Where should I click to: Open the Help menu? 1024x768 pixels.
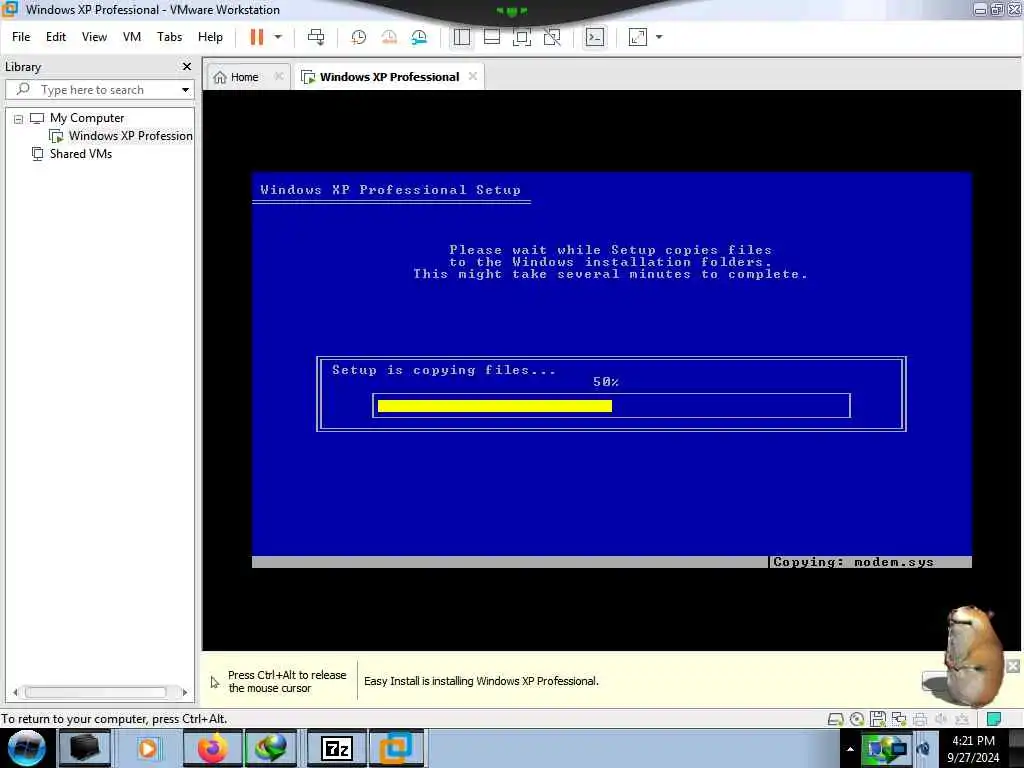[x=210, y=37]
